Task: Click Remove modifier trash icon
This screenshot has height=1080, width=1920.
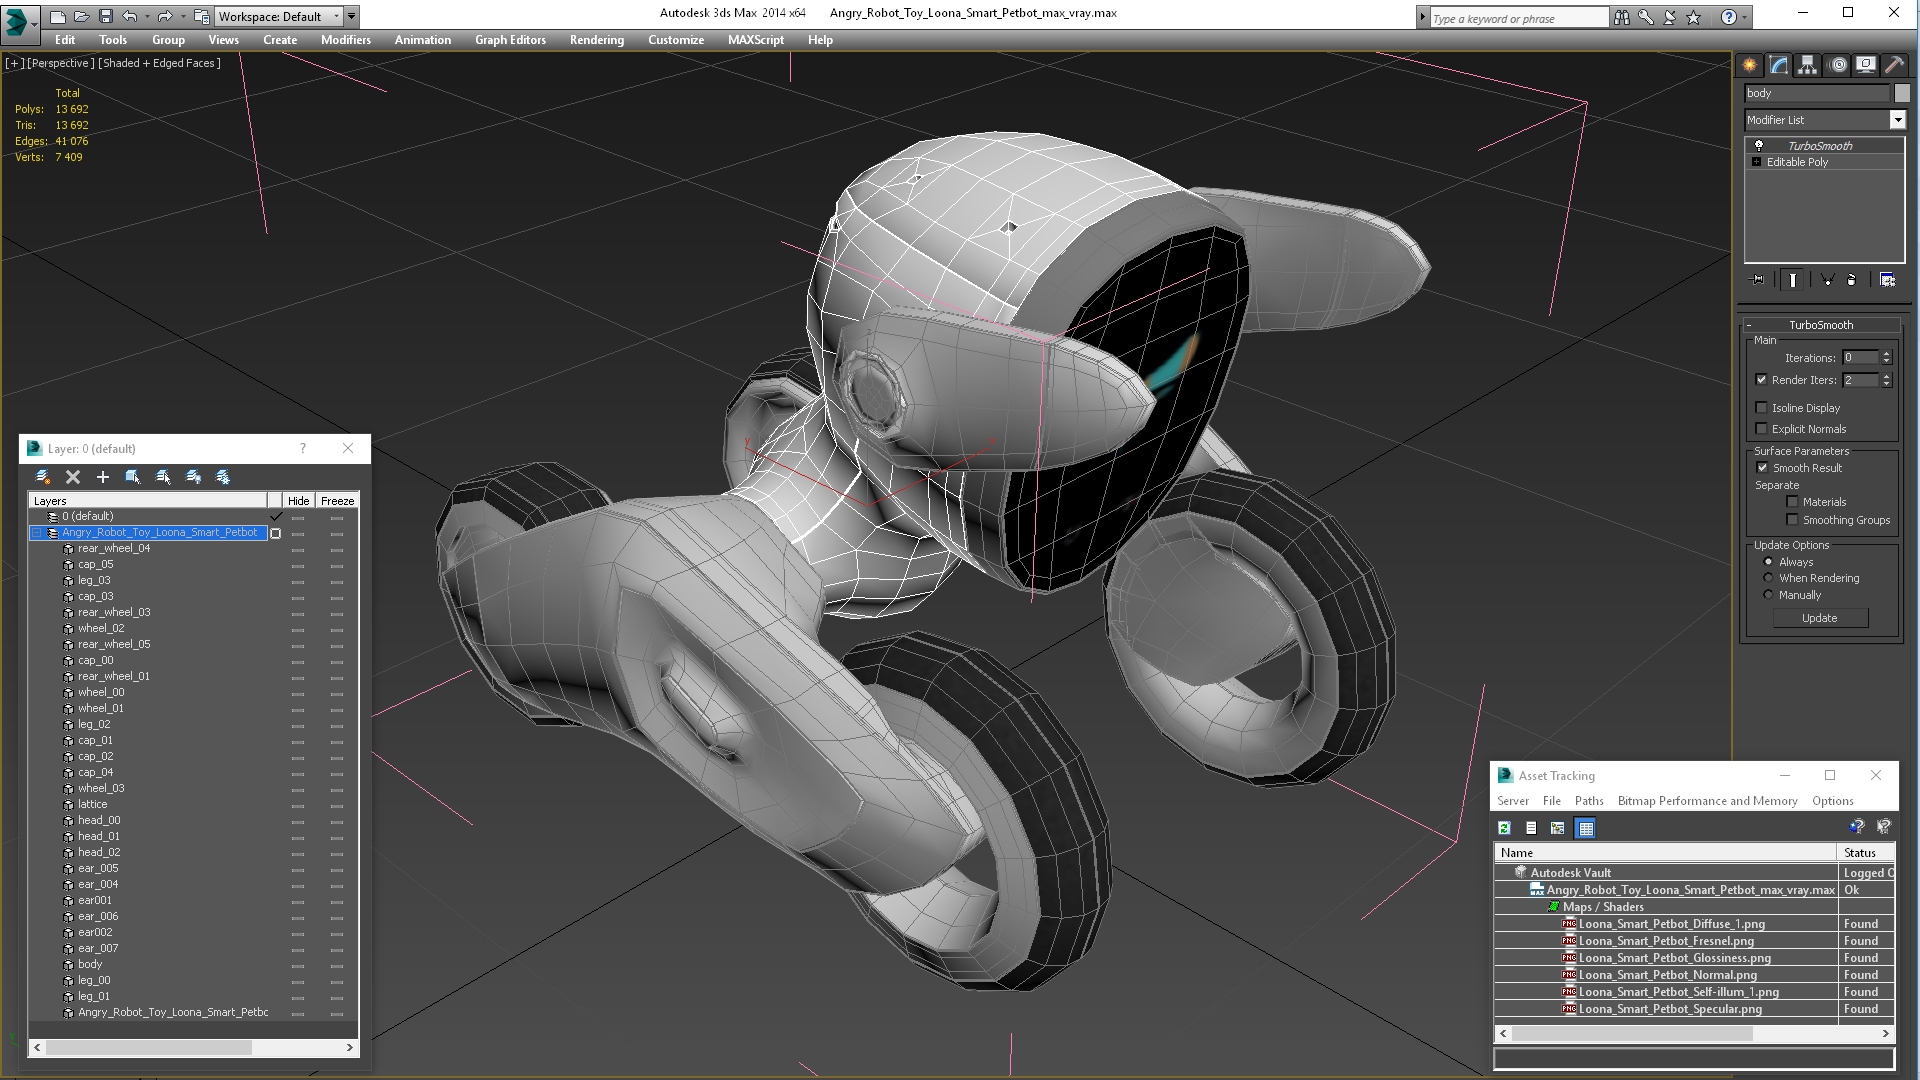Action: tap(1851, 280)
